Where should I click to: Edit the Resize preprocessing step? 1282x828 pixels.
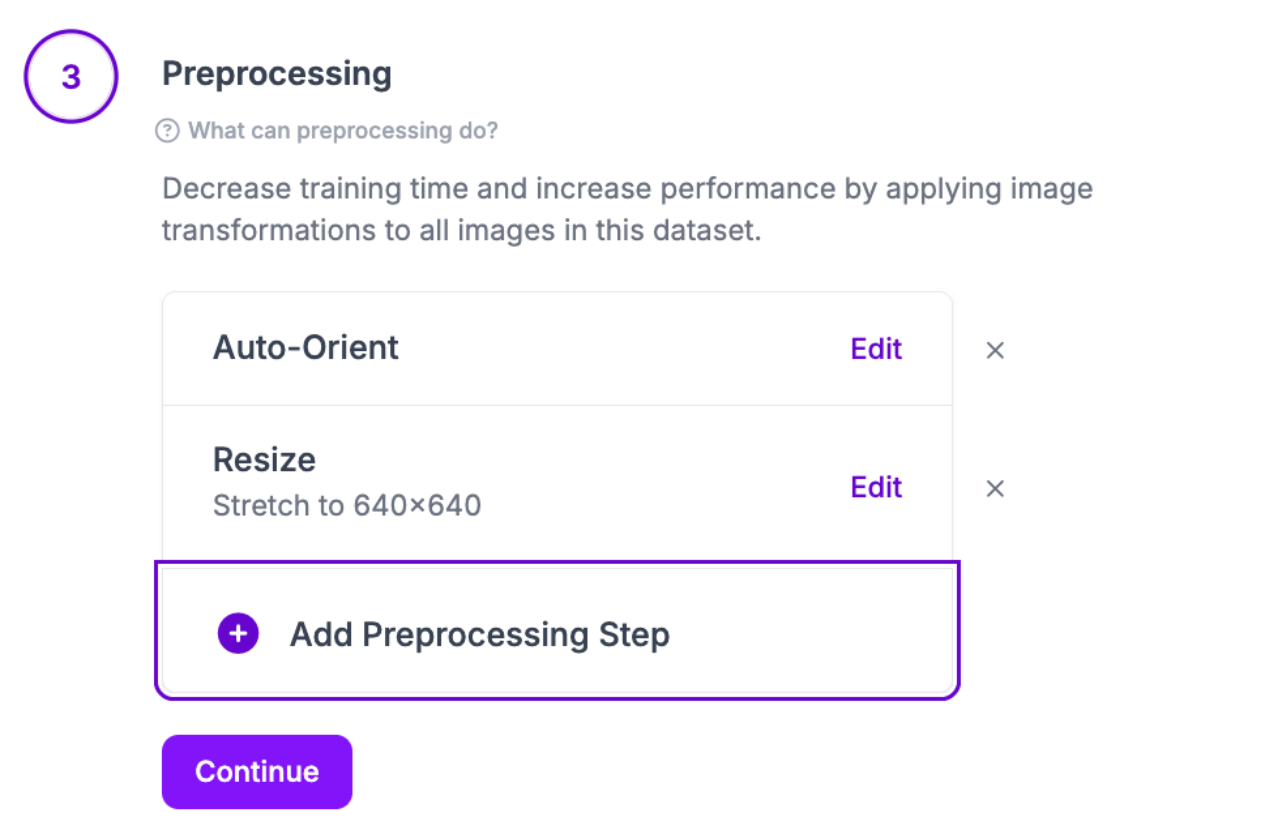[x=876, y=487]
